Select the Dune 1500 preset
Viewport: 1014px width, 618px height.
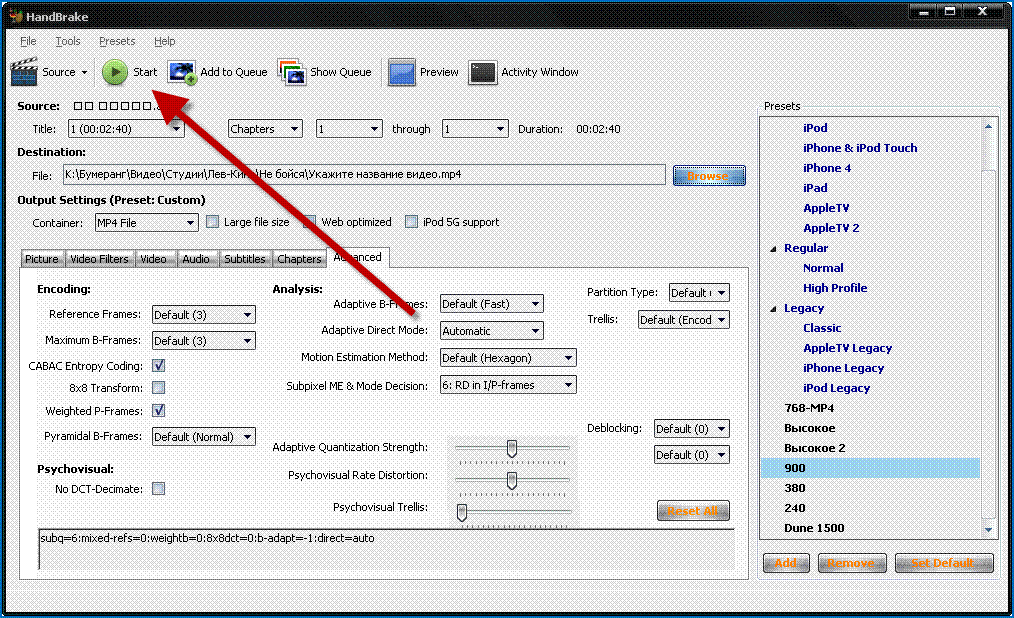[814, 528]
